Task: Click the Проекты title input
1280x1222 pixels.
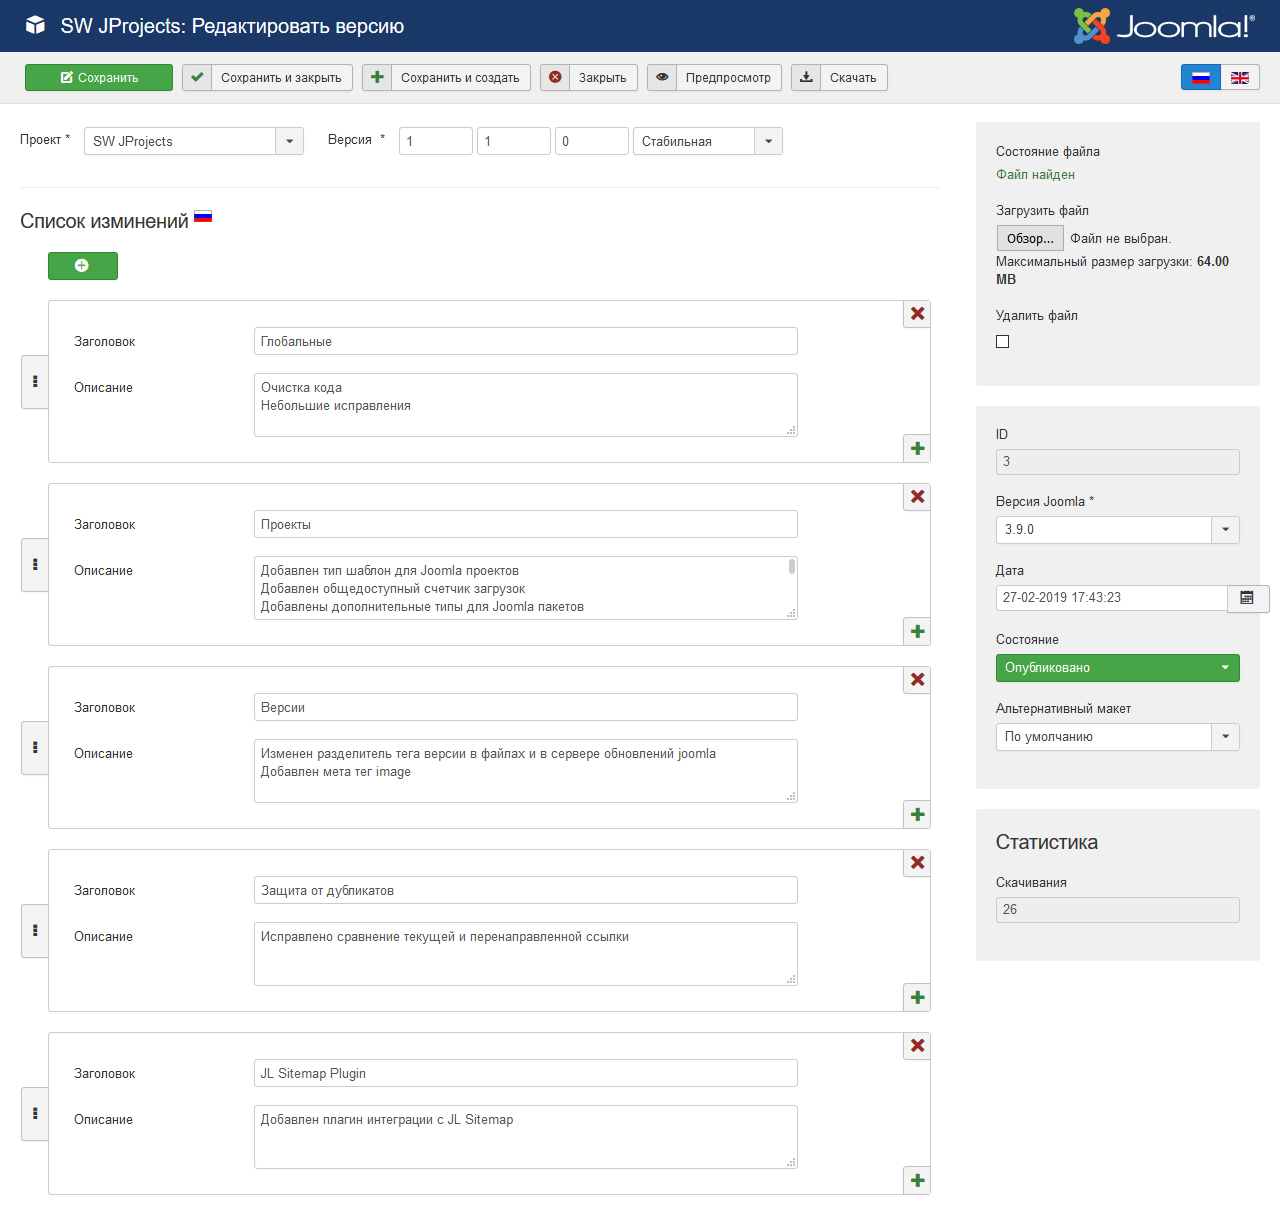Action: click(526, 524)
